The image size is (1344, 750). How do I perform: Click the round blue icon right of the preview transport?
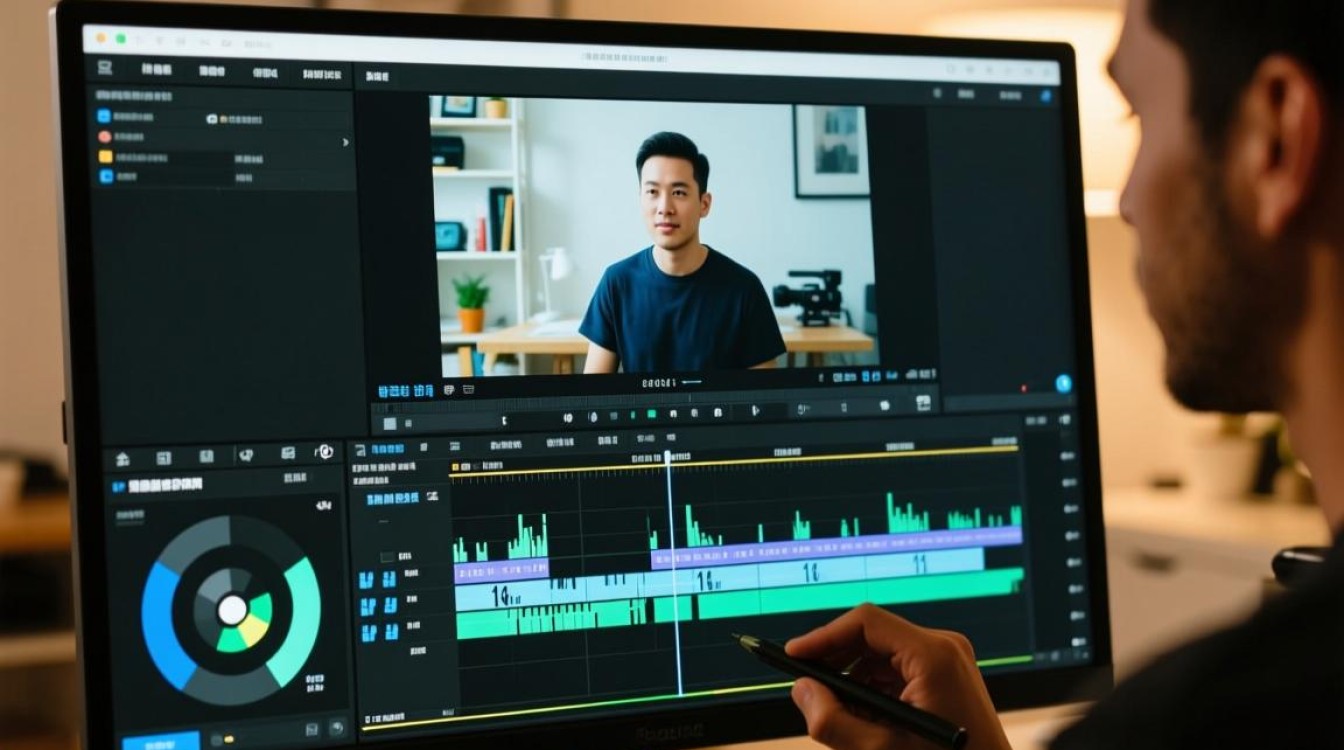tap(1063, 383)
